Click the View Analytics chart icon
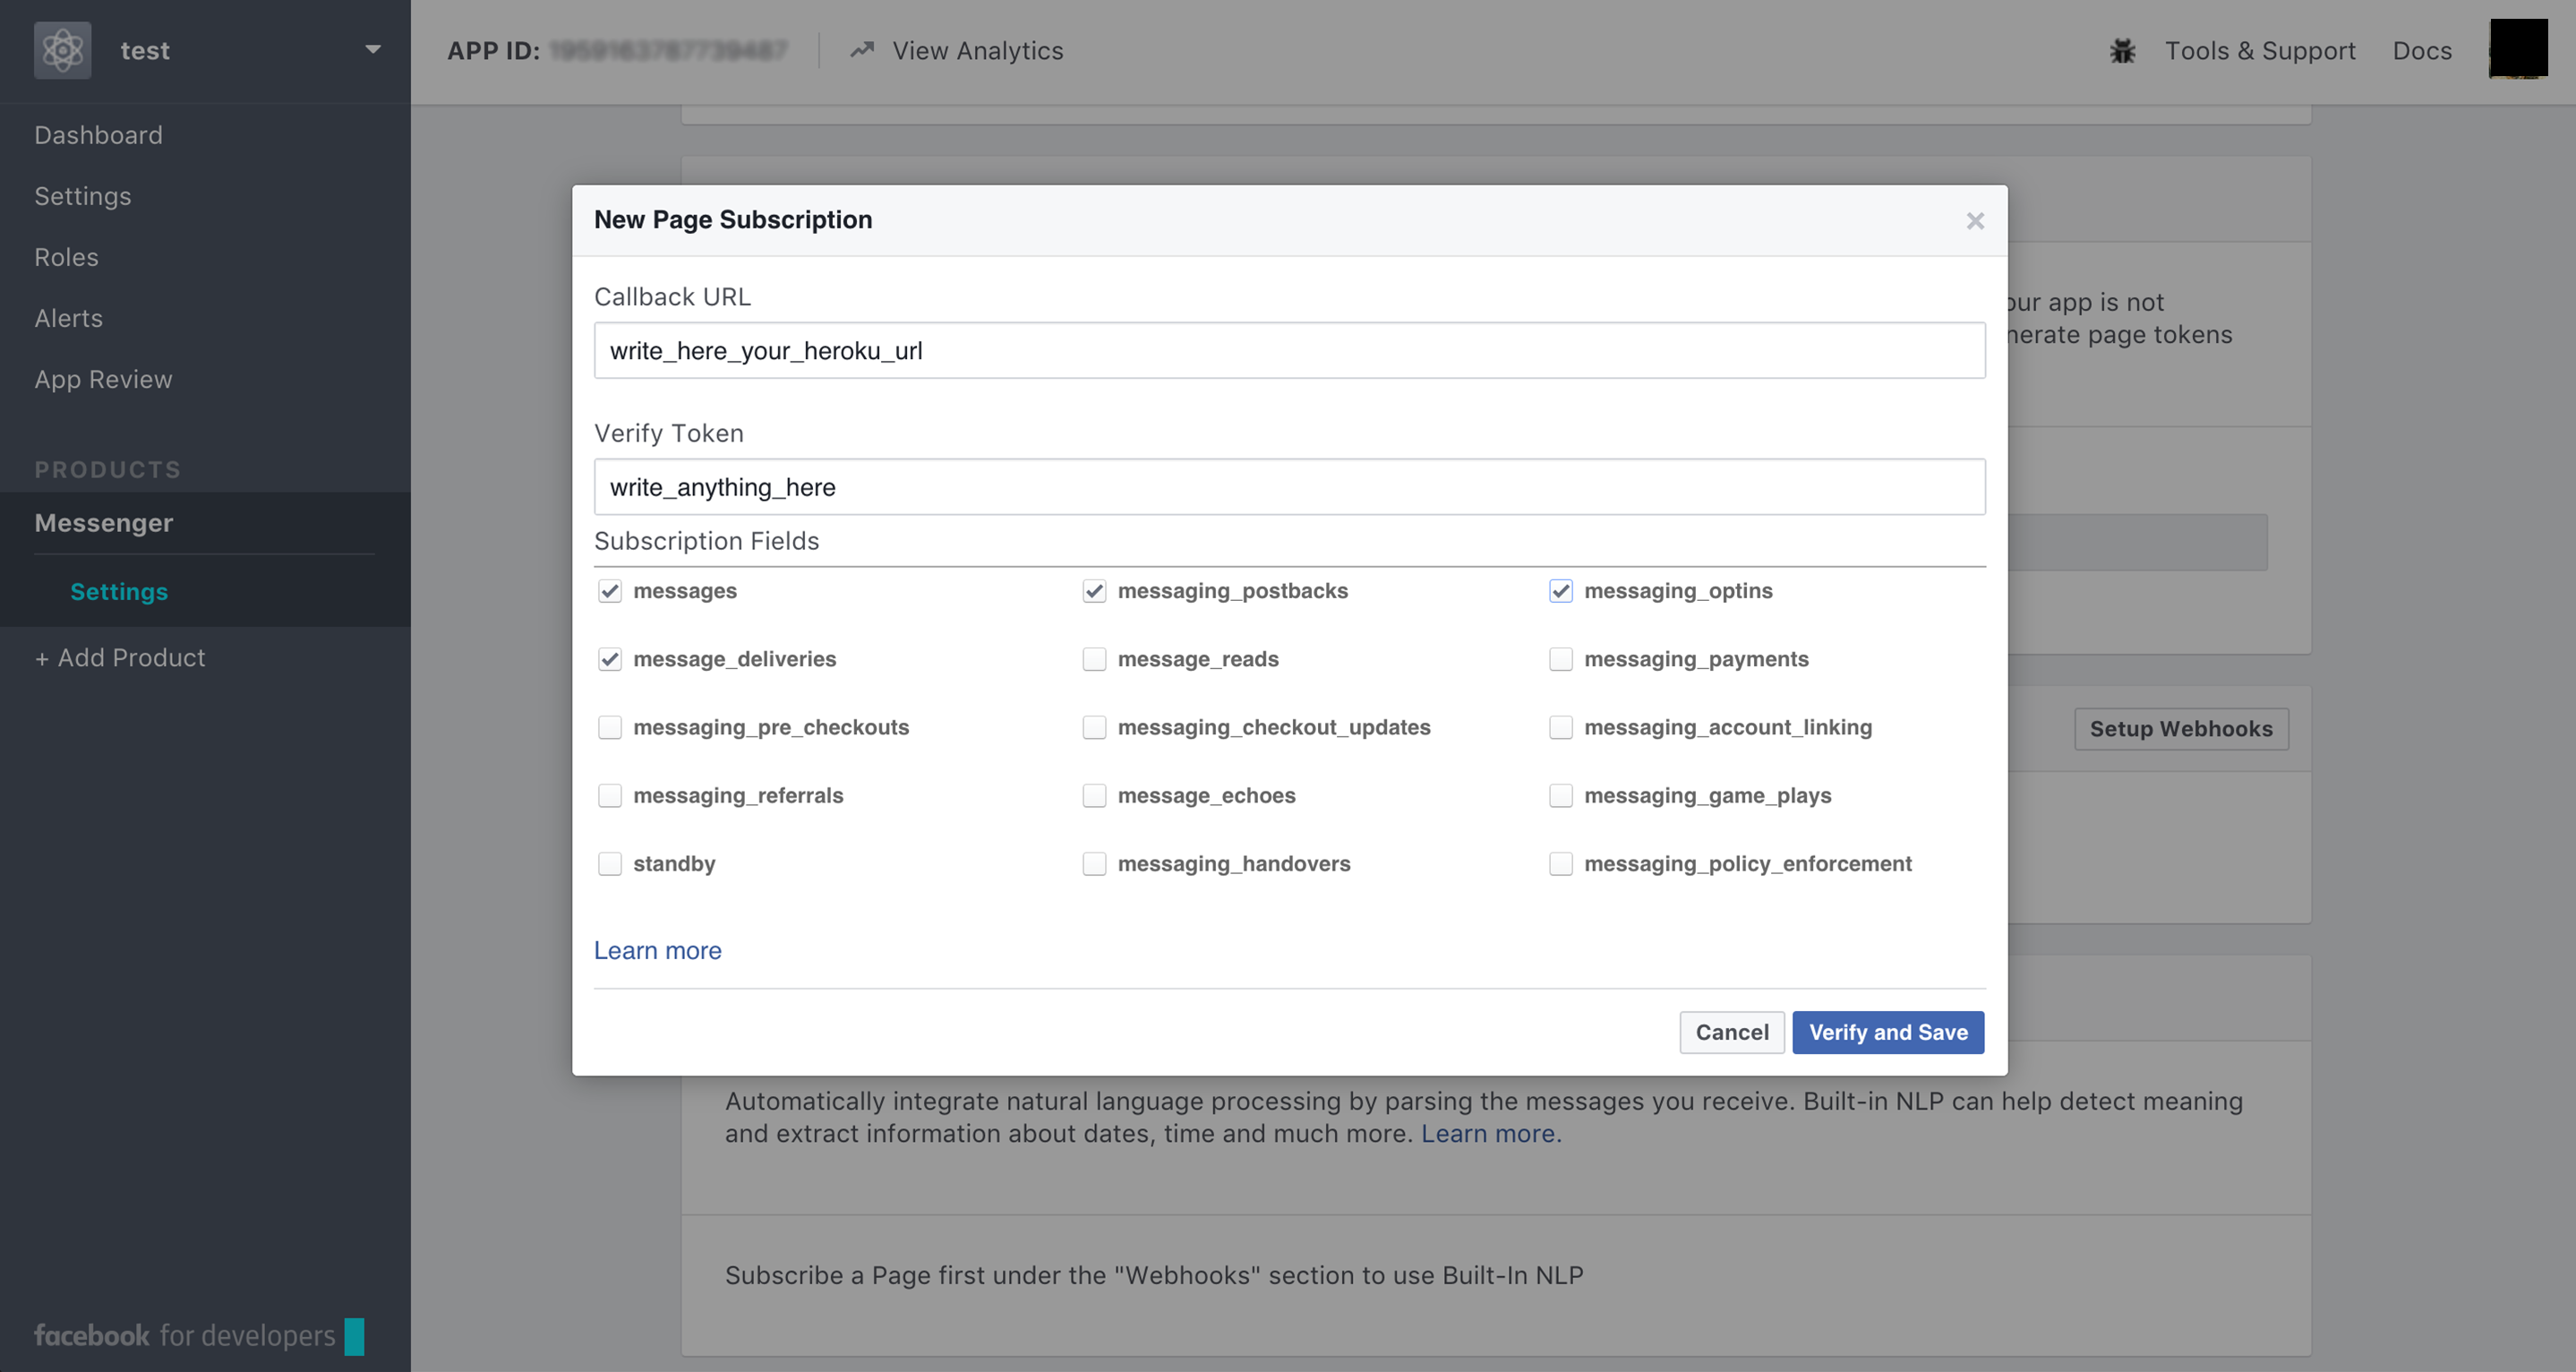2576x1372 pixels. [862, 50]
